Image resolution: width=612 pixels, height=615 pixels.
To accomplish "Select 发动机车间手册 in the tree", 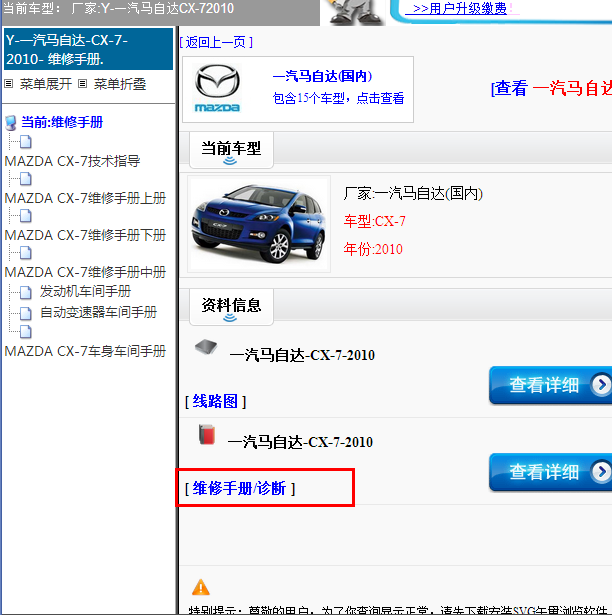I will (85, 291).
